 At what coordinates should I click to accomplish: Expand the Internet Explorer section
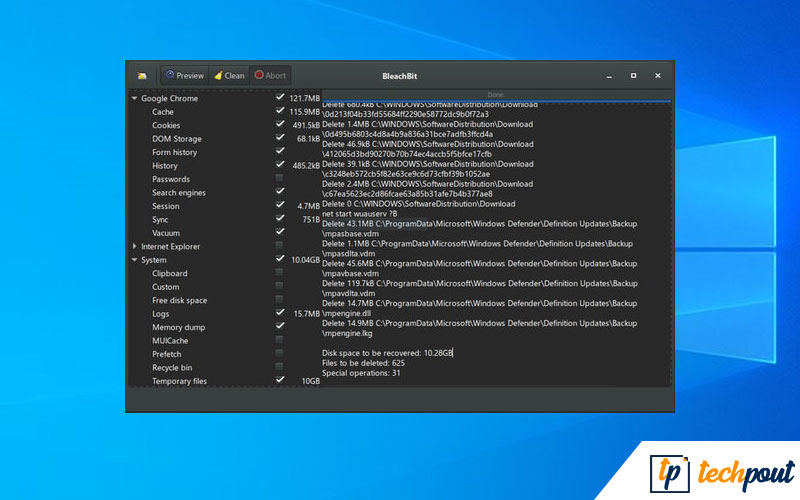coord(134,246)
